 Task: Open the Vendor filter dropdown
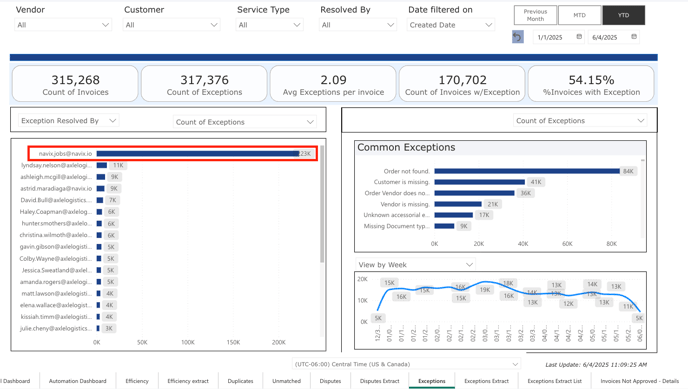pos(63,25)
